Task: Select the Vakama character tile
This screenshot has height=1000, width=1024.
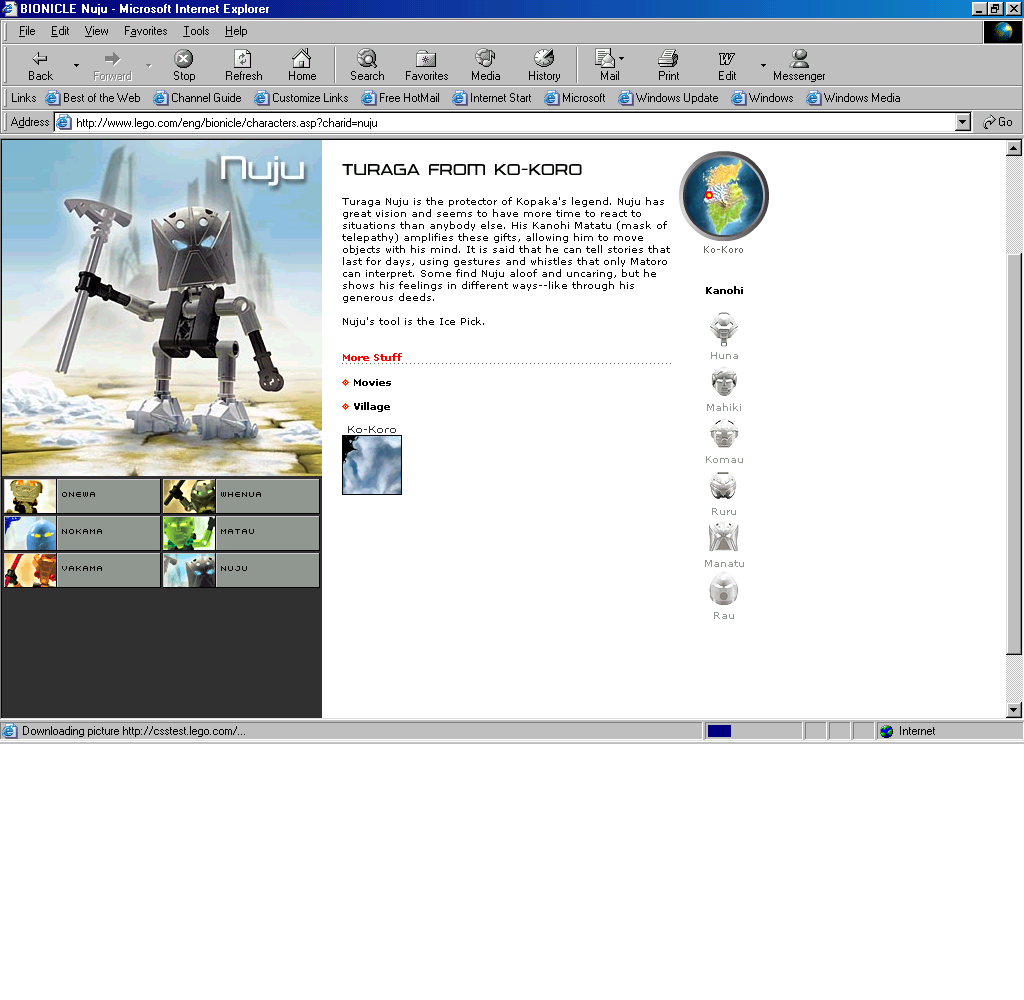Action: pos(81,569)
